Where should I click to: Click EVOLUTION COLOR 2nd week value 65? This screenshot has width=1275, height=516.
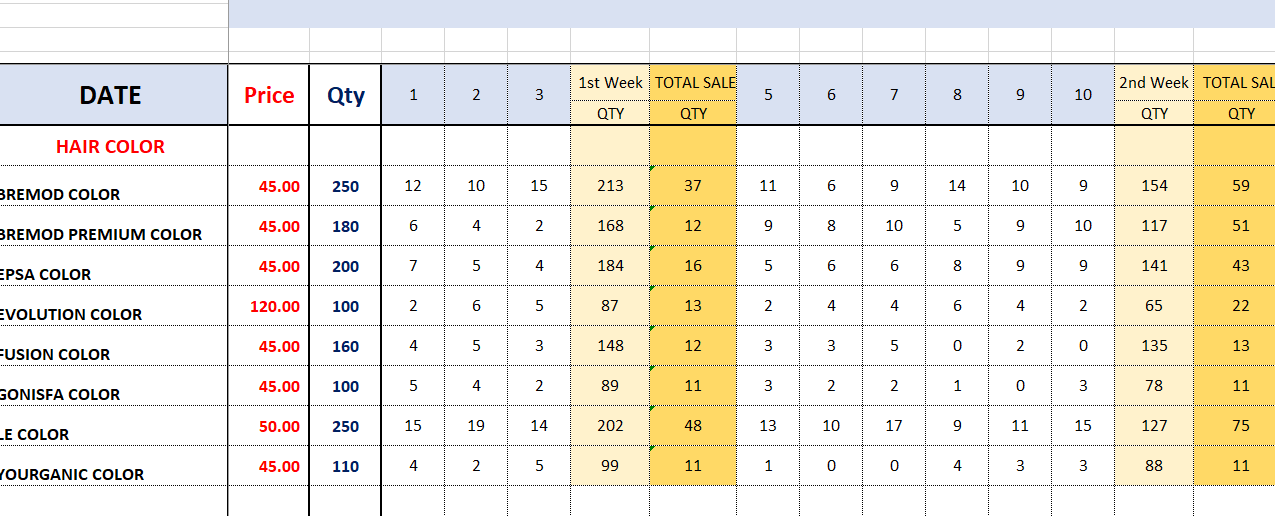coord(1154,306)
